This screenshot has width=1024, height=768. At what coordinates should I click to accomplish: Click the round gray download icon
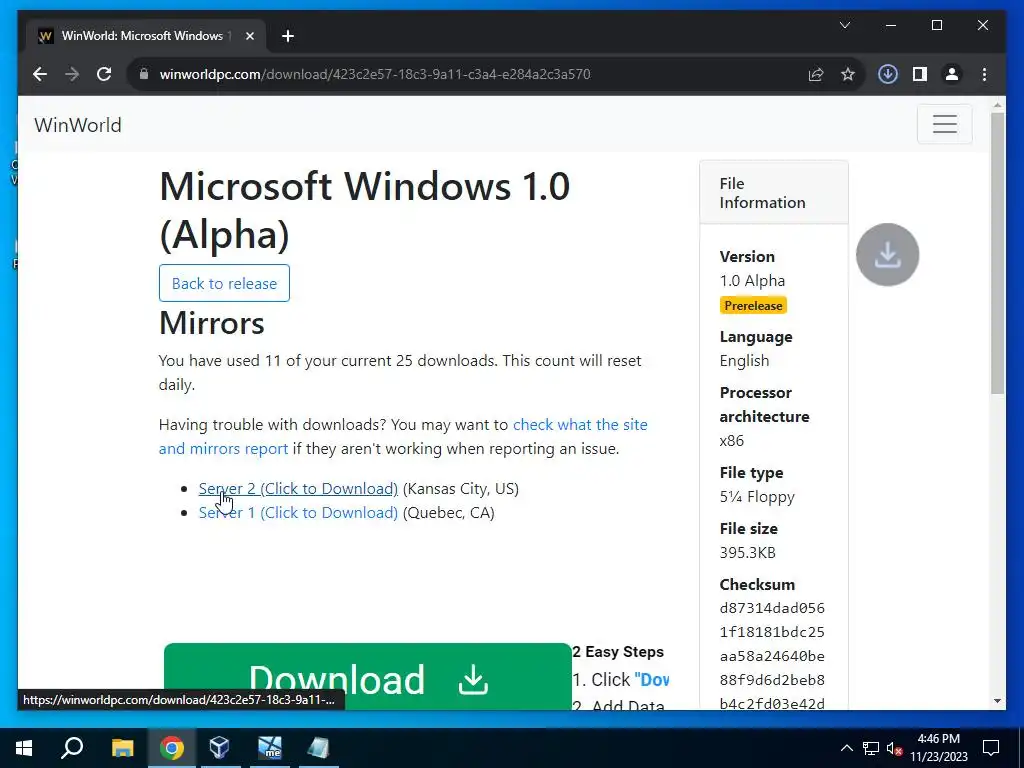click(888, 255)
